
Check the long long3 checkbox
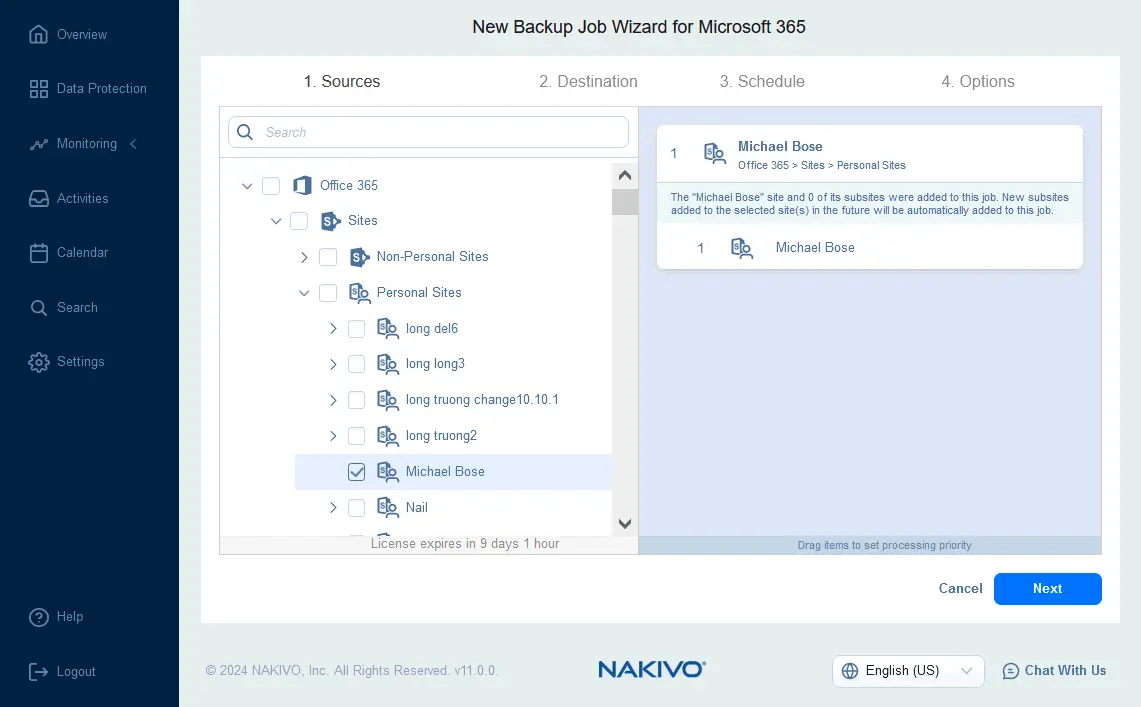[357, 364]
